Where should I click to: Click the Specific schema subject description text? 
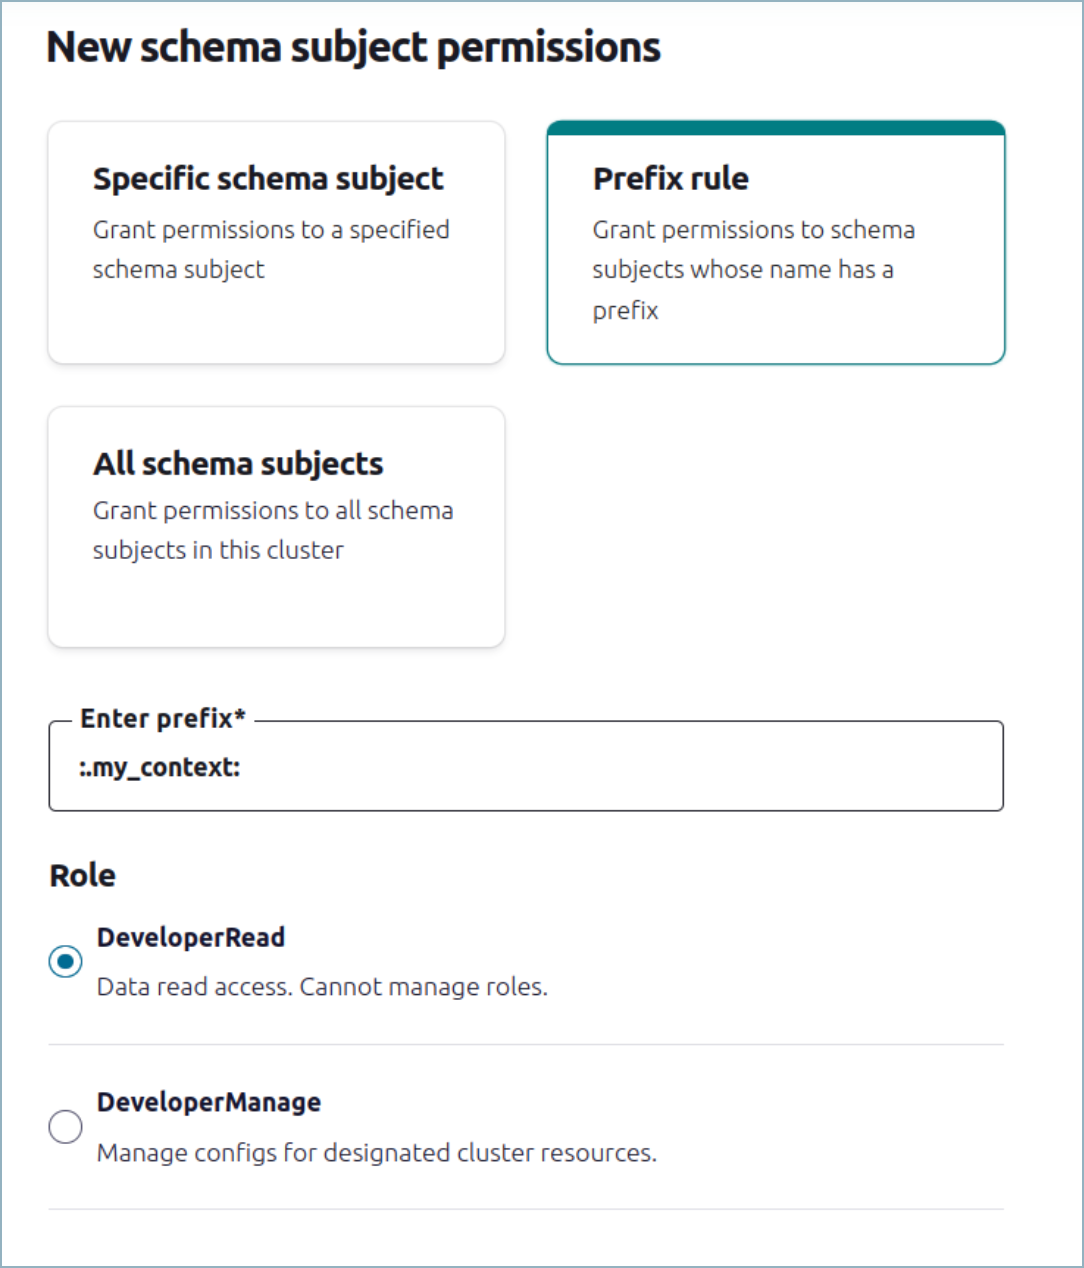[271, 249]
